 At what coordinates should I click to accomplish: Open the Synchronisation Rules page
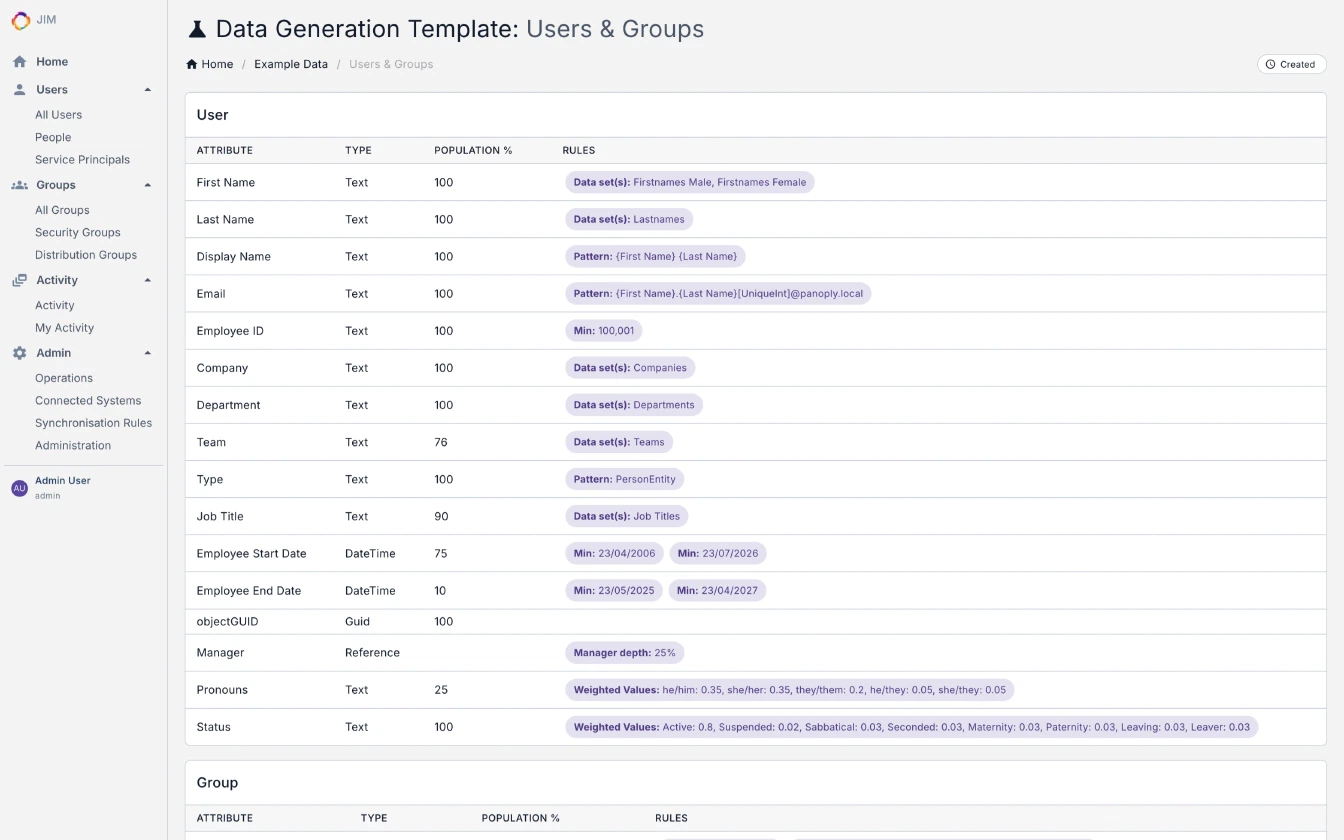click(x=94, y=422)
